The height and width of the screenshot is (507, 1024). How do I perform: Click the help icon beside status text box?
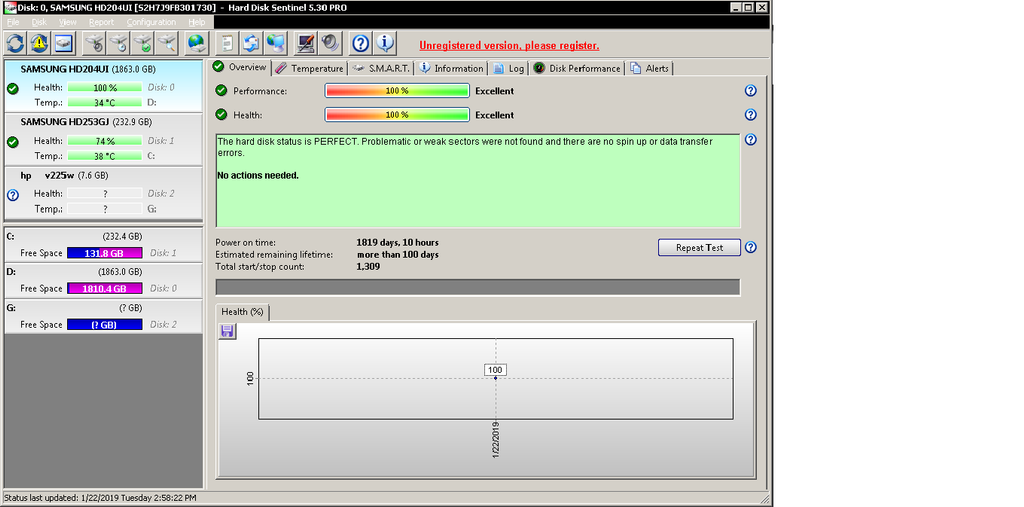751,140
